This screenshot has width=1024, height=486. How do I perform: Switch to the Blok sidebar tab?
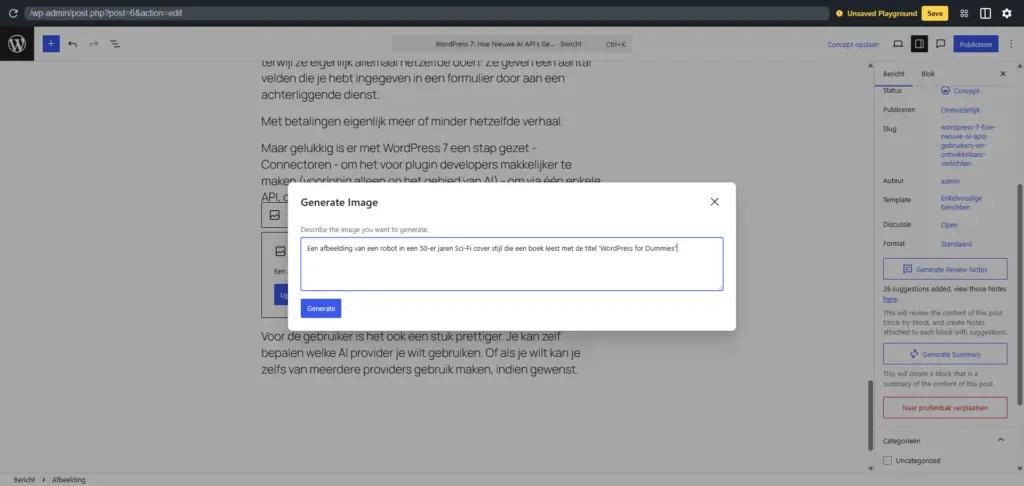pos(928,74)
